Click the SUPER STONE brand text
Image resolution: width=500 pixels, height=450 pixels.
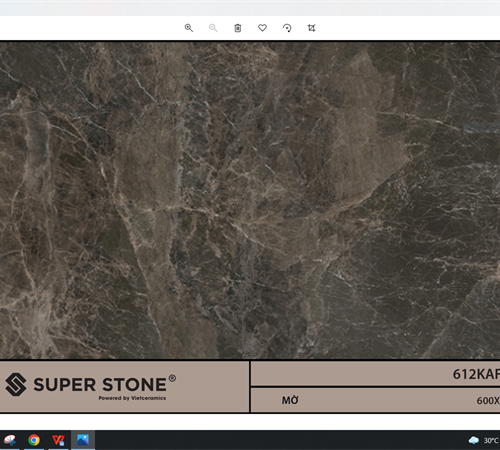[100, 385]
